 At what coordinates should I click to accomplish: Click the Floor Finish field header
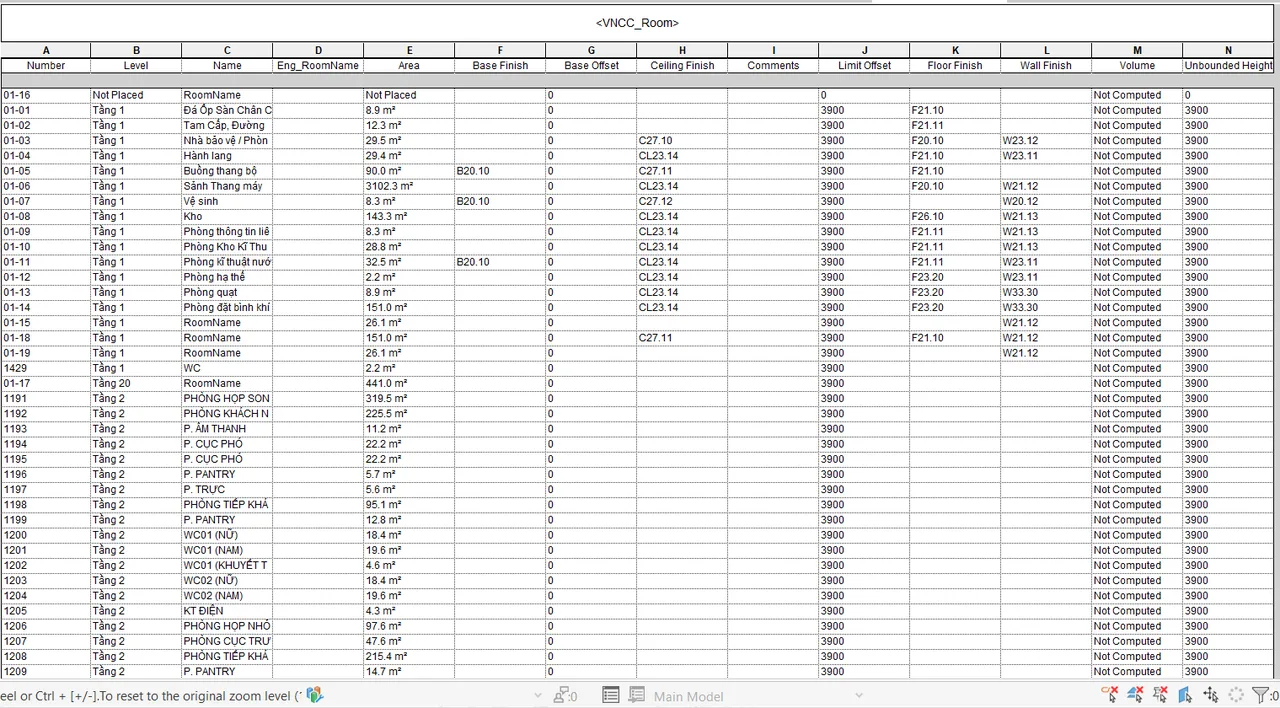tap(955, 65)
